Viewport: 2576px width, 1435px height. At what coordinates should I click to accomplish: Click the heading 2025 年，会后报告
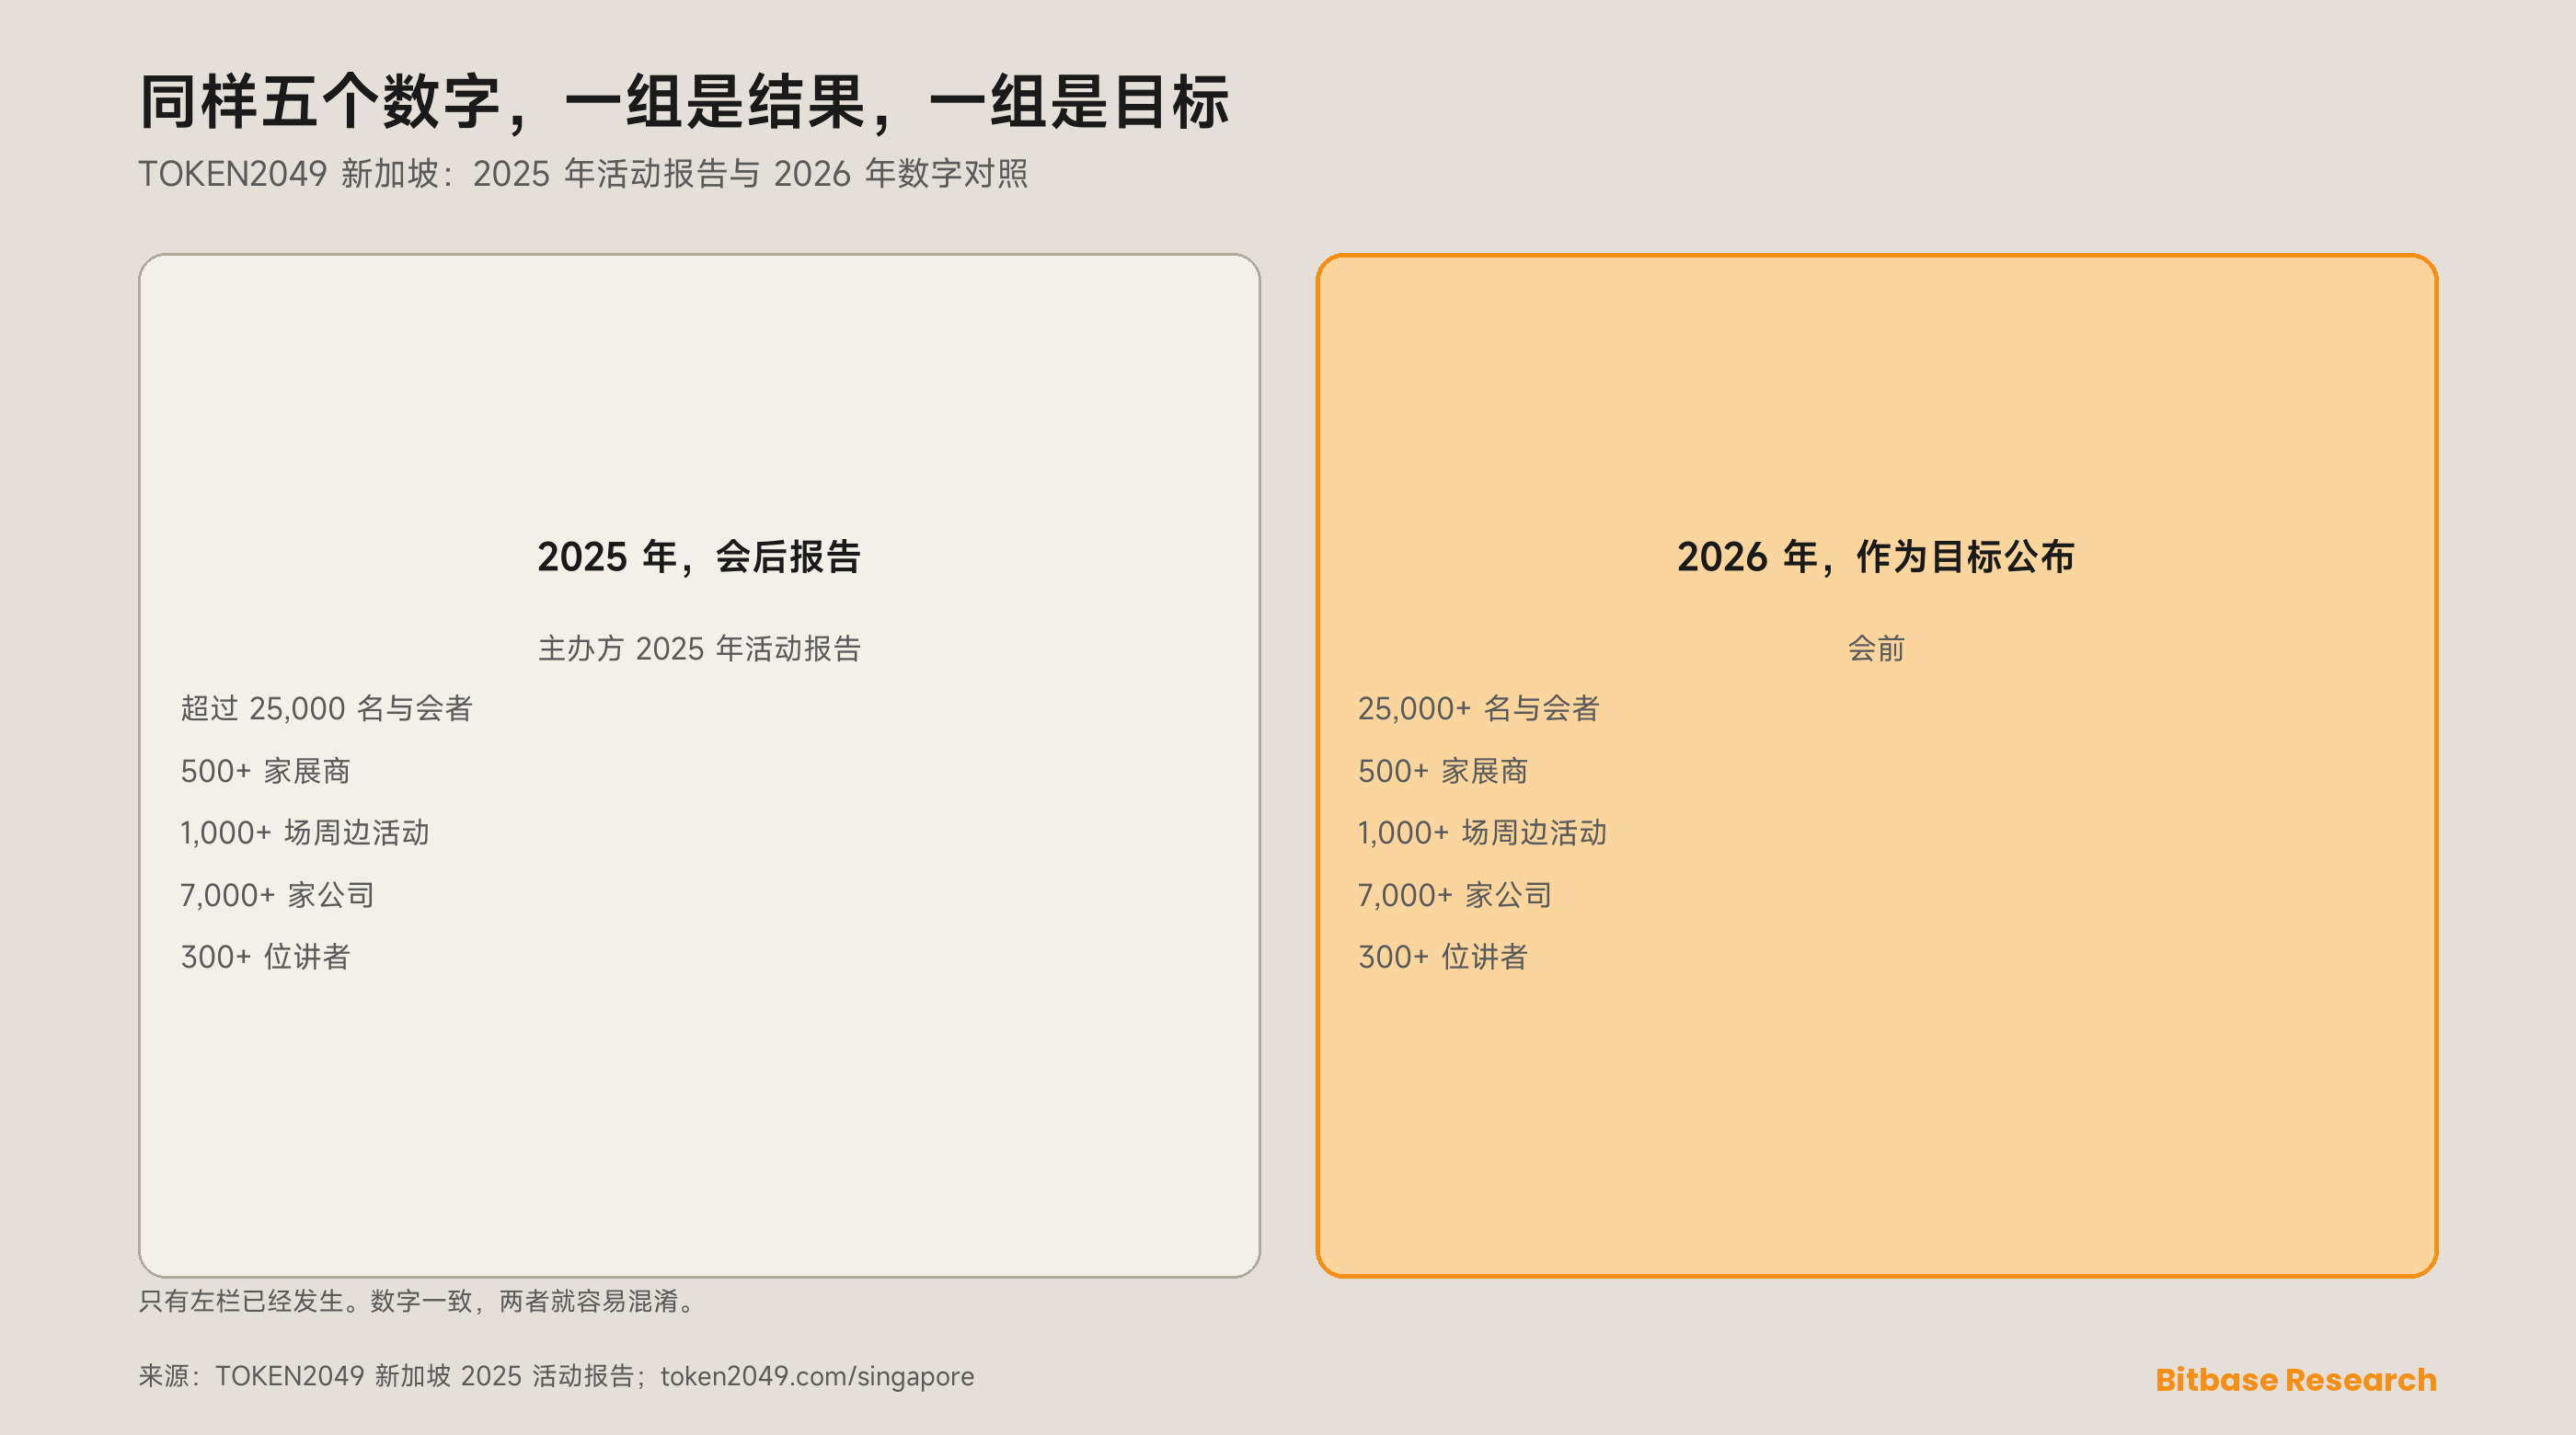[699, 557]
